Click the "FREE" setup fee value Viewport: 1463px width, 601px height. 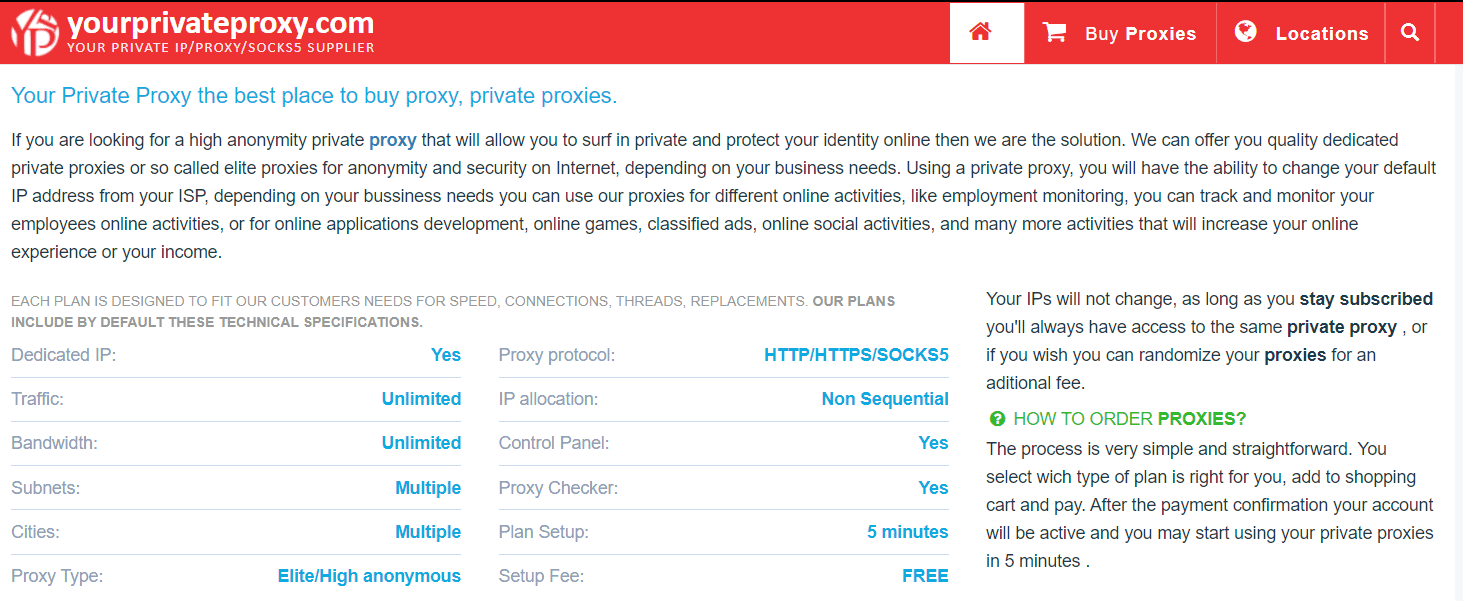924,576
